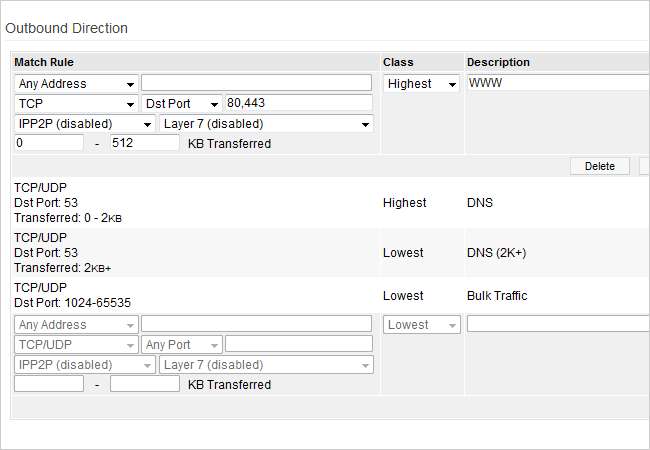Open the IPP2P (disabled) dropdown in first rule
Viewport: 650px width, 450px height.
(85, 124)
